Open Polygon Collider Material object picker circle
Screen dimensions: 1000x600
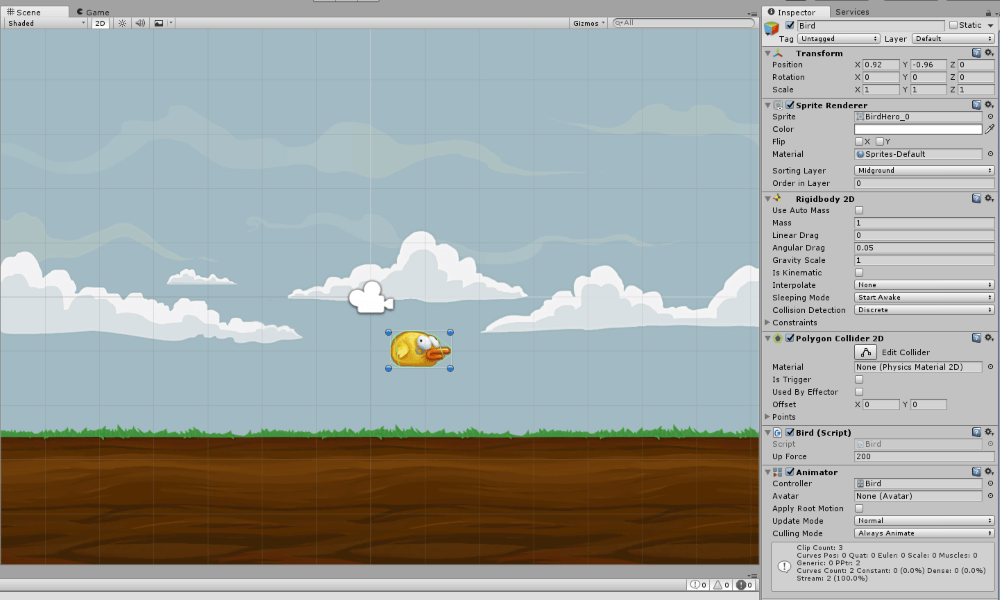click(990, 367)
